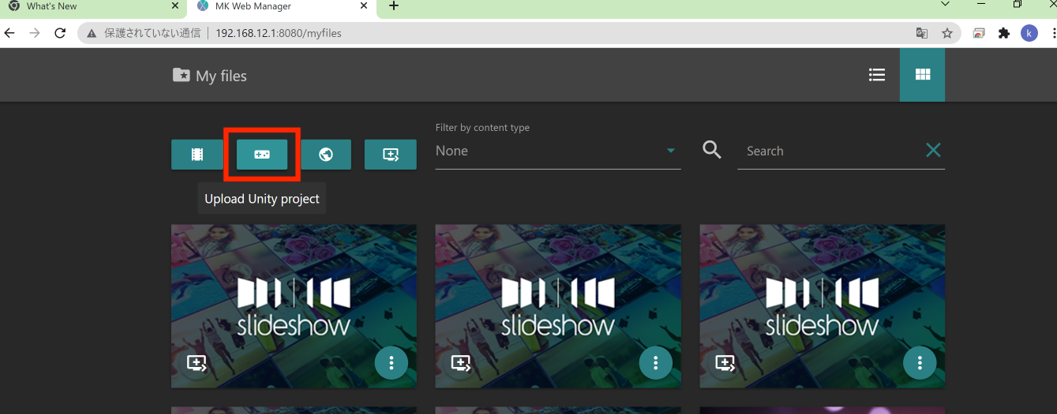Click inside the Search input field

pyautogui.click(x=831, y=151)
